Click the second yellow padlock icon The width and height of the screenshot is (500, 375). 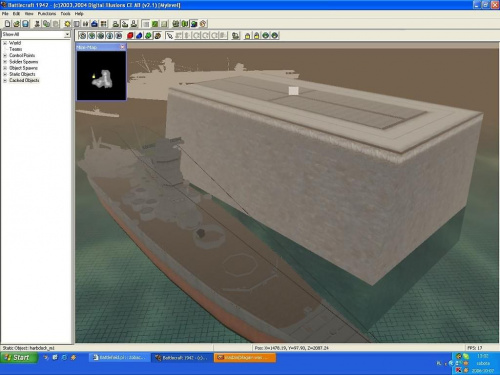coord(257,36)
